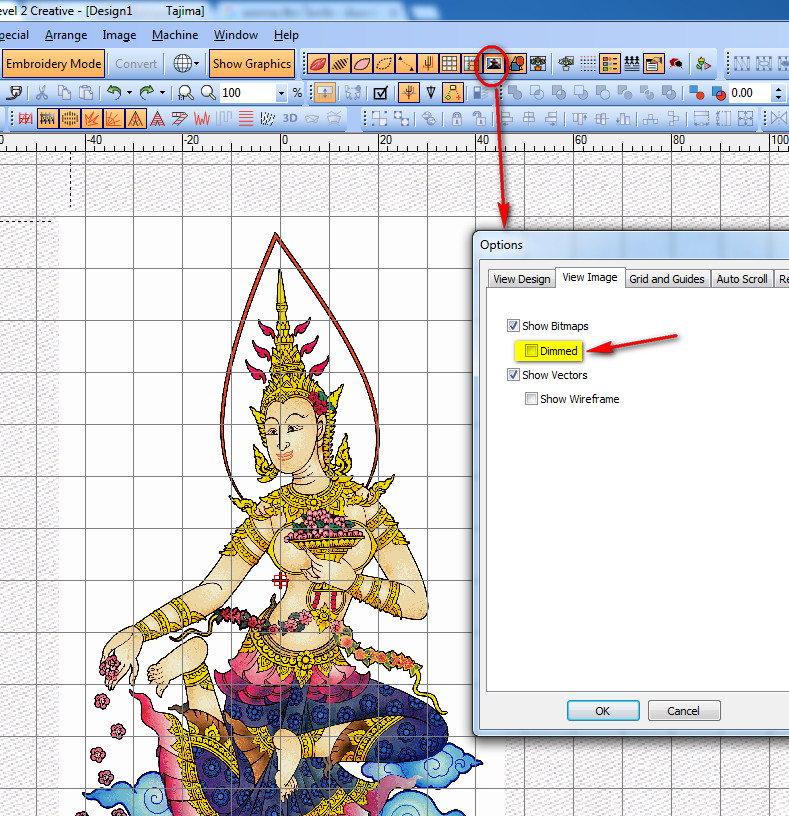Click the zoom value field showing 100
Screen dimensions: 789x816
tap(247, 93)
